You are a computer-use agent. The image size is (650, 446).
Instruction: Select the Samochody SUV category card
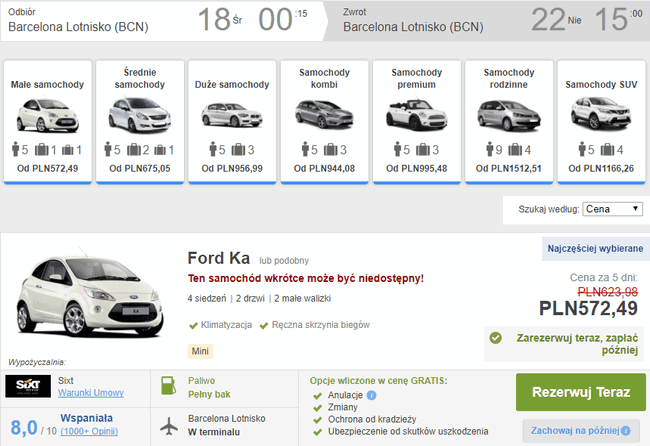[601, 122]
